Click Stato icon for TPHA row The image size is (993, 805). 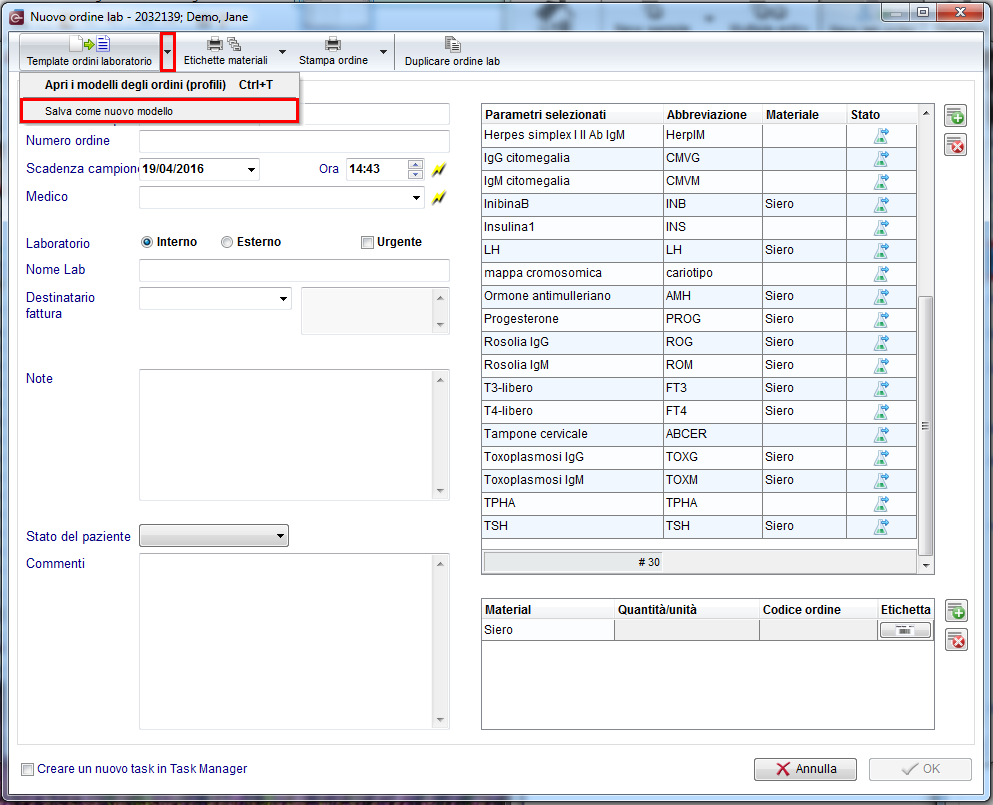point(881,504)
